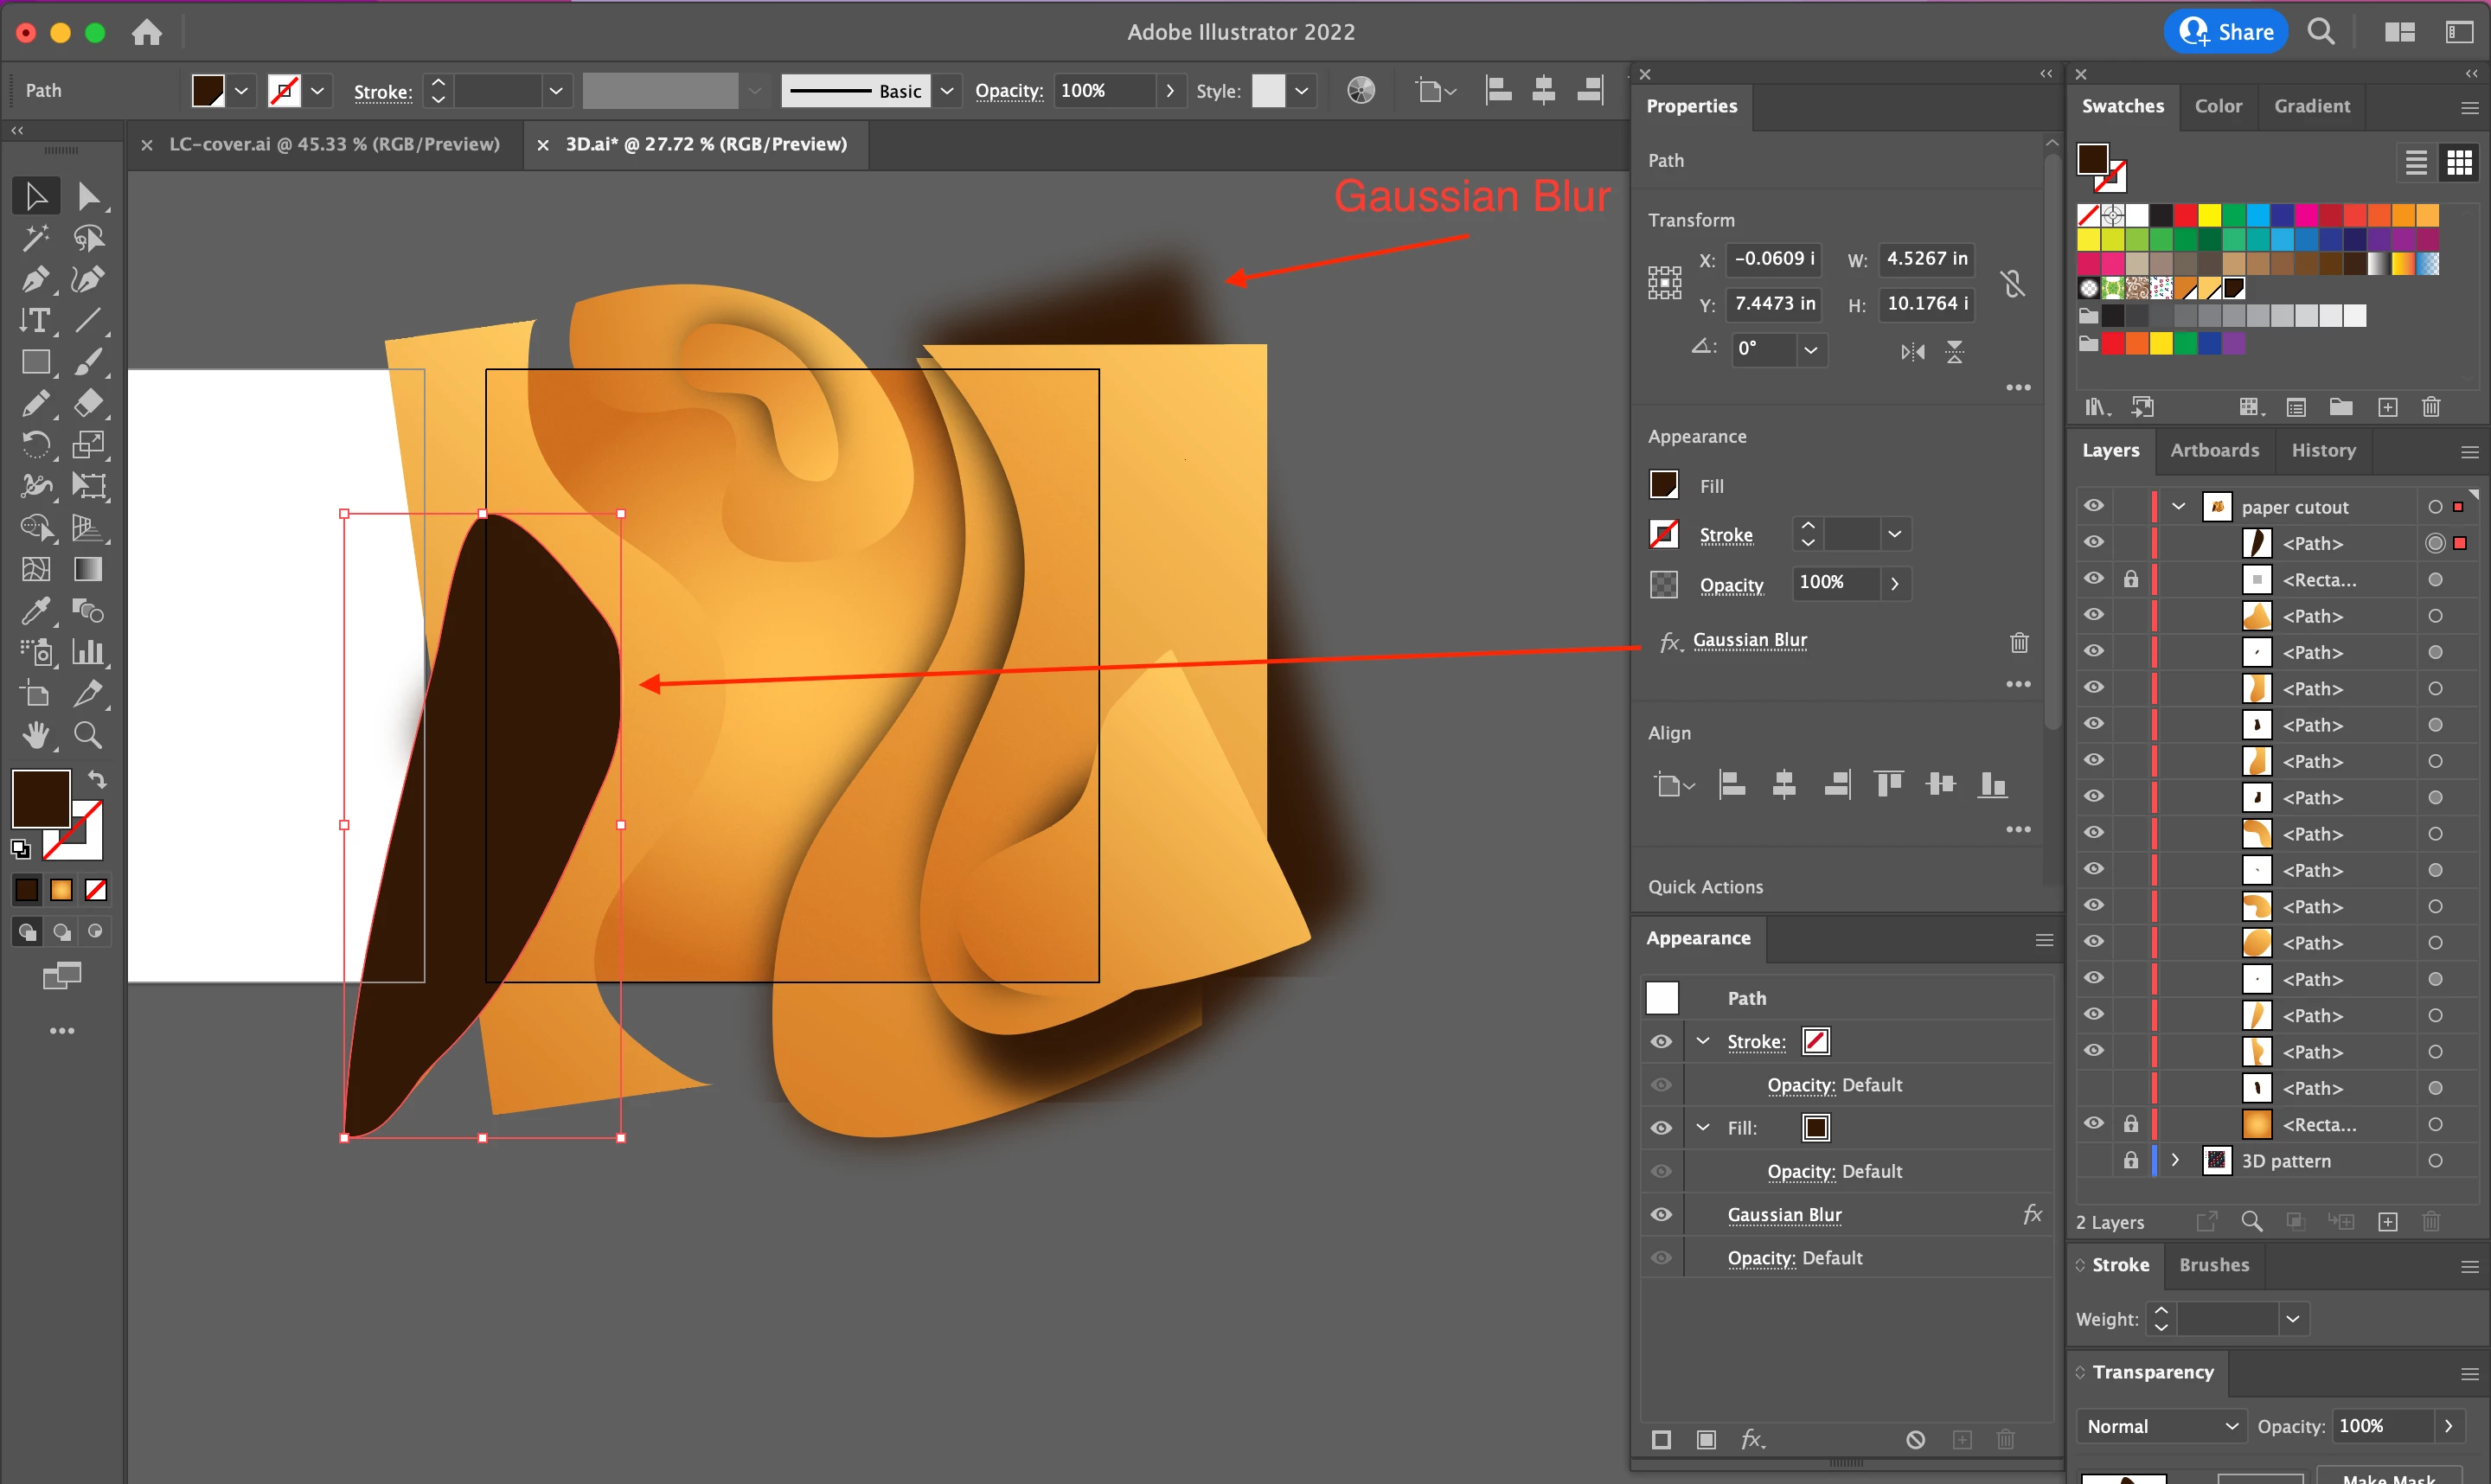Select the Magic Wand tool
Image resolution: width=2491 pixels, height=1484 pixels.
(36, 238)
